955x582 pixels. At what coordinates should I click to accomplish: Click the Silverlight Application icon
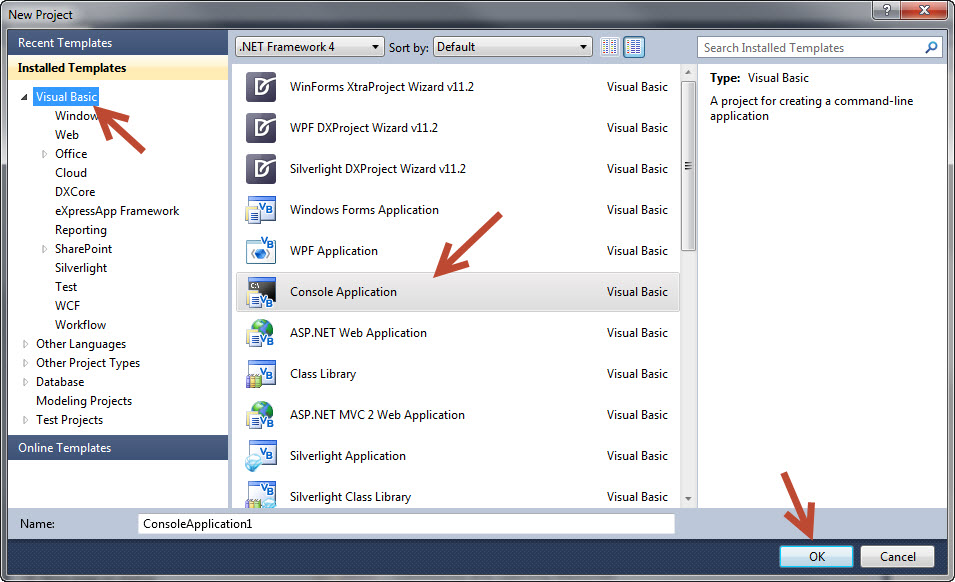point(260,455)
